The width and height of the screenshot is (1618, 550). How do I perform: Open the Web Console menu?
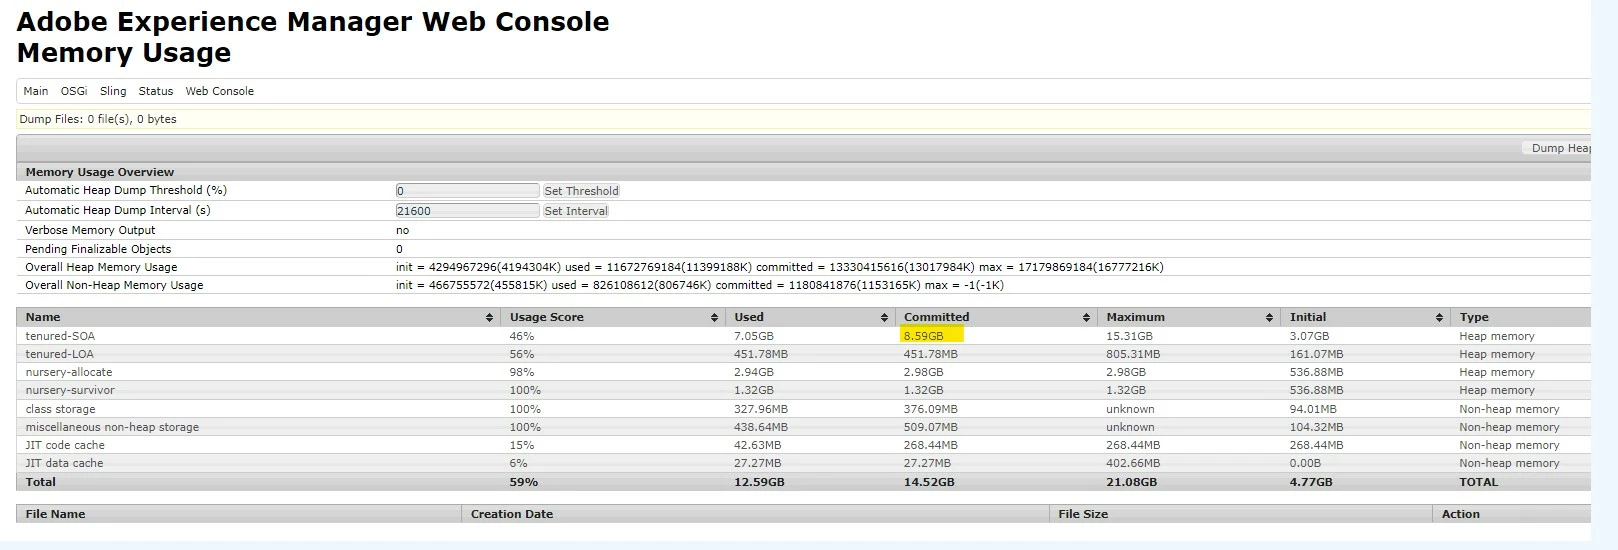(220, 91)
